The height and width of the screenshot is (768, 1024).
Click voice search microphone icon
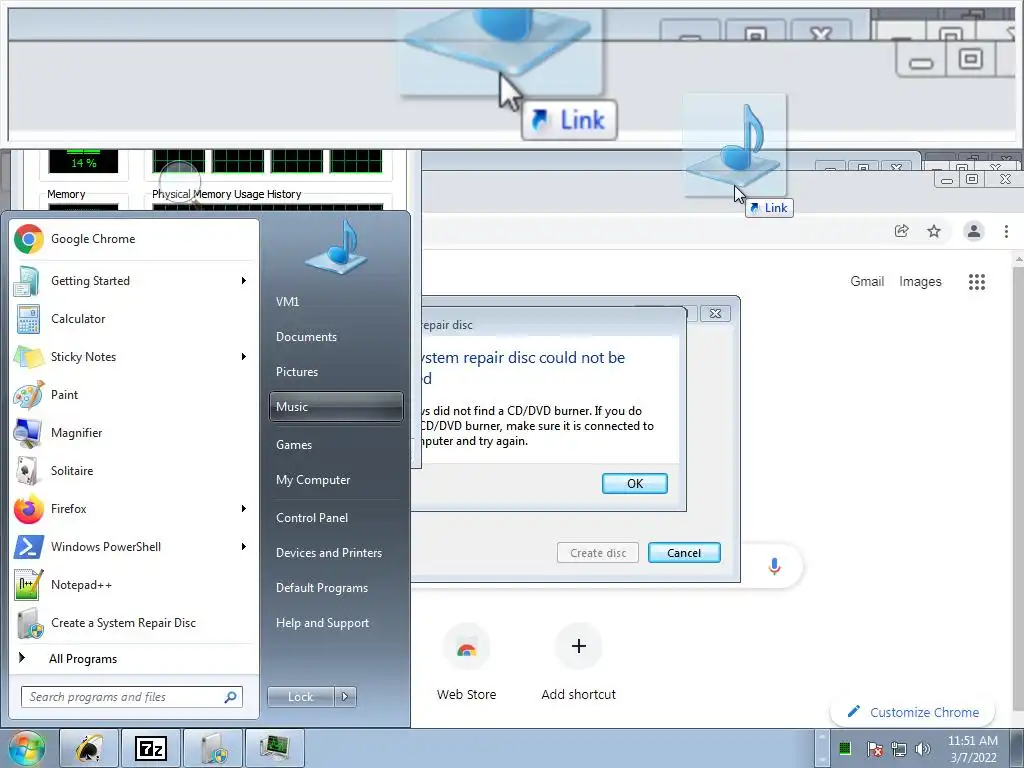pyautogui.click(x=775, y=566)
